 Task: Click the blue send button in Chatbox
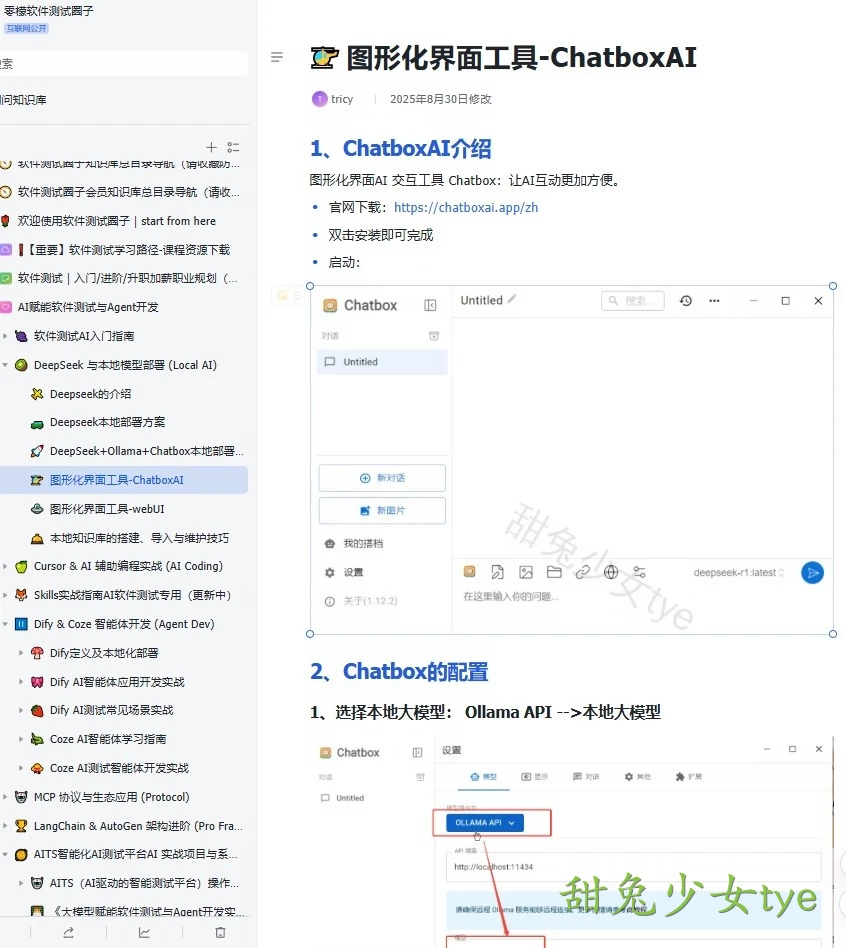click(812, 573)
